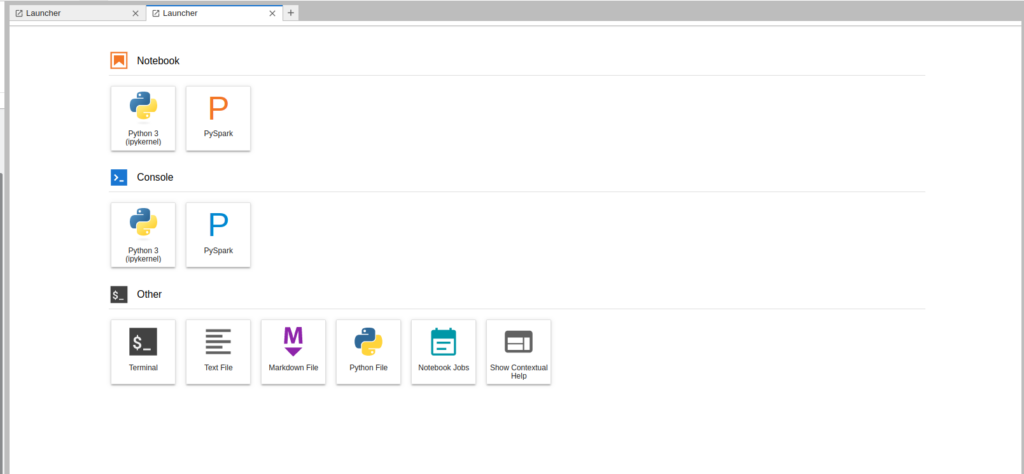Close the first Launcher tab
Screen dimensions: 1024x474
click(x=135, y=13)
